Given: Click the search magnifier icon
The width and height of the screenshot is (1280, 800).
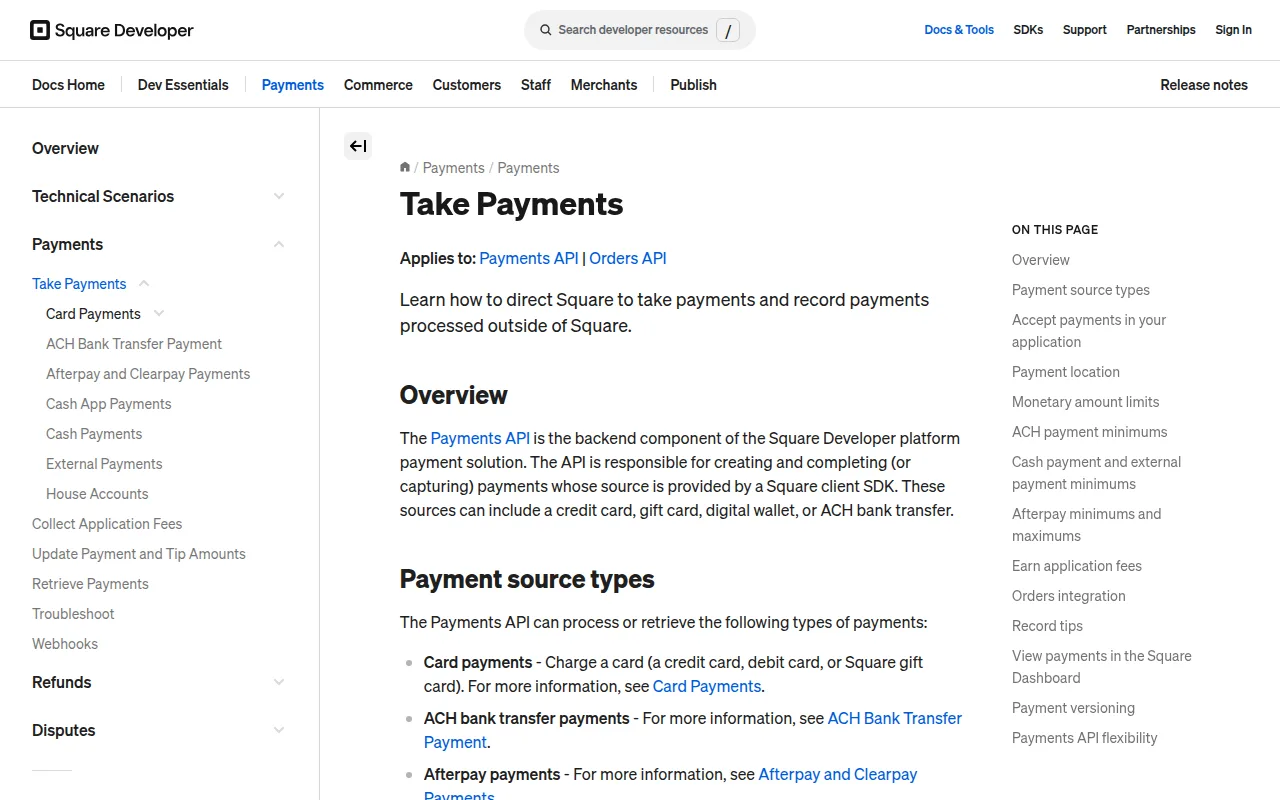Looking at the screenshot, I should (545, 30).
